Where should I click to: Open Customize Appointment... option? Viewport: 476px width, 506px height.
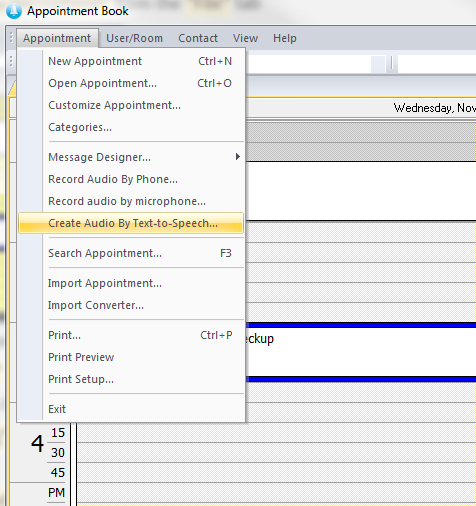(131, 105)
